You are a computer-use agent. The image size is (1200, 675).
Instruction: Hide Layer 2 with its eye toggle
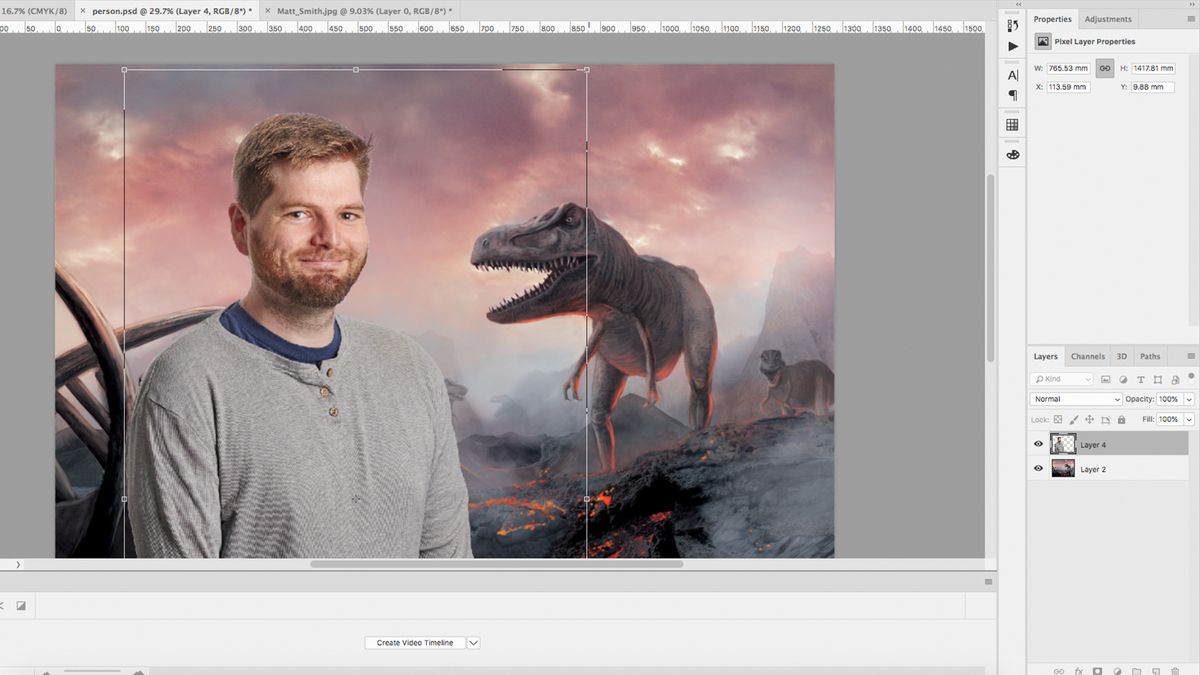[x=1038, y=468]
